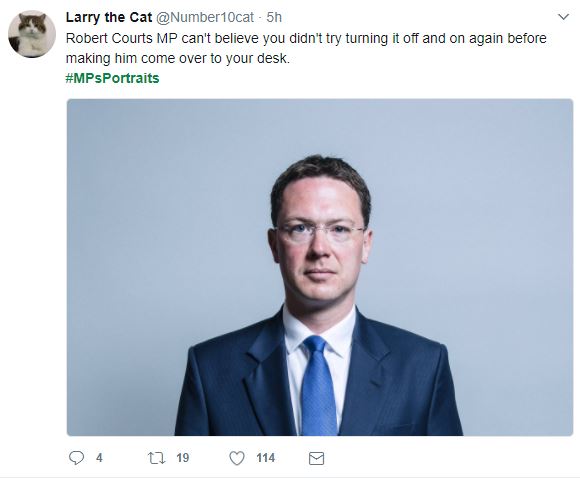Open the 5h timestamp permalink
Viewport: 580px width, 480px height.
point(274,17)
